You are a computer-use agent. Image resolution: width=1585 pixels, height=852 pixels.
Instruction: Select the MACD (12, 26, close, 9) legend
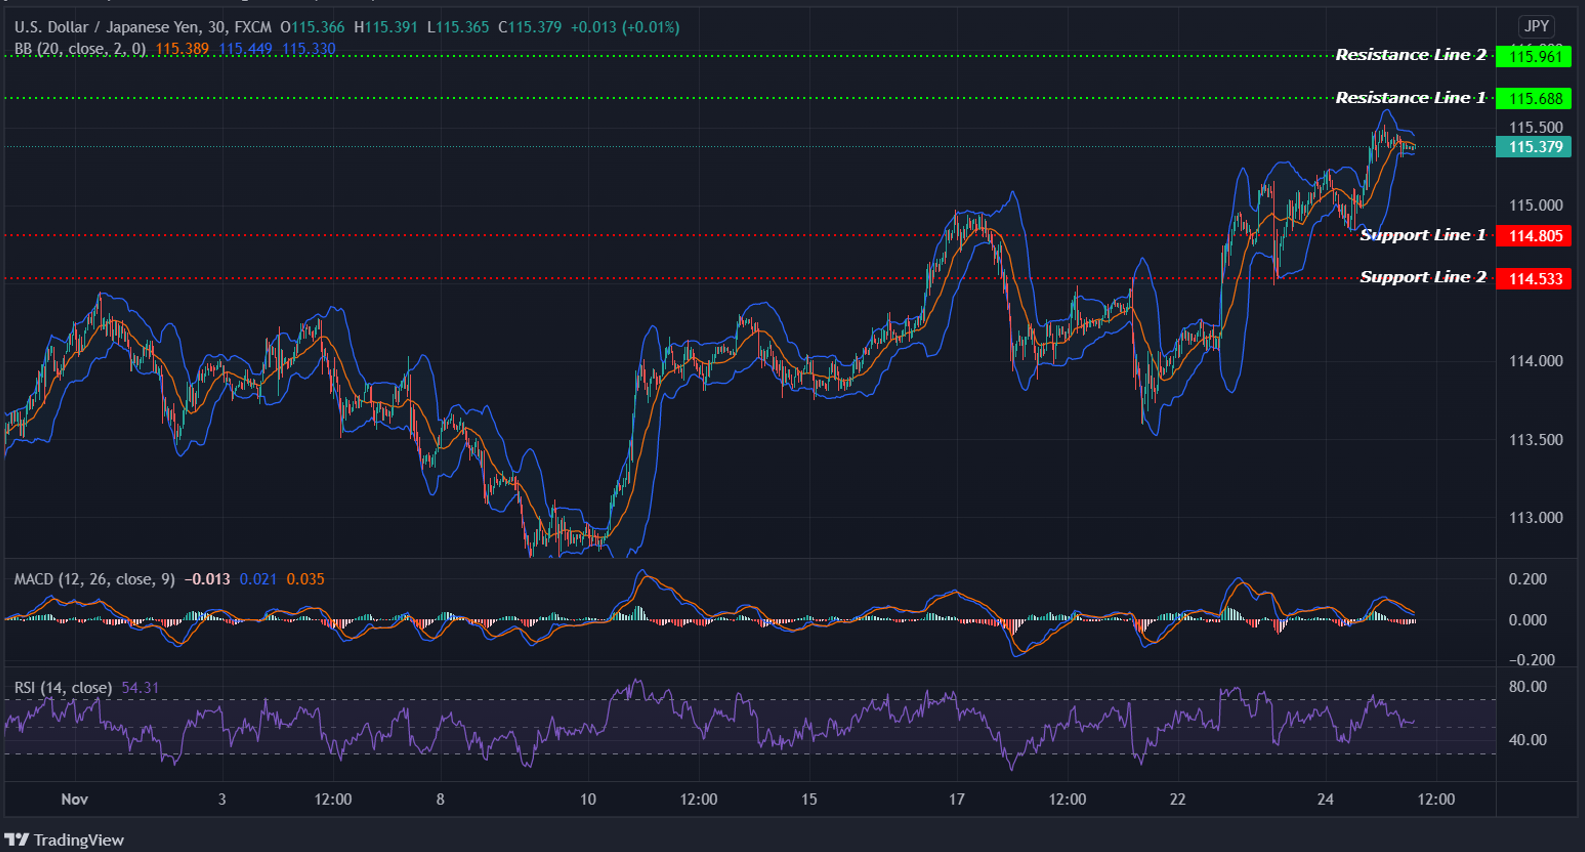[95, 579]
